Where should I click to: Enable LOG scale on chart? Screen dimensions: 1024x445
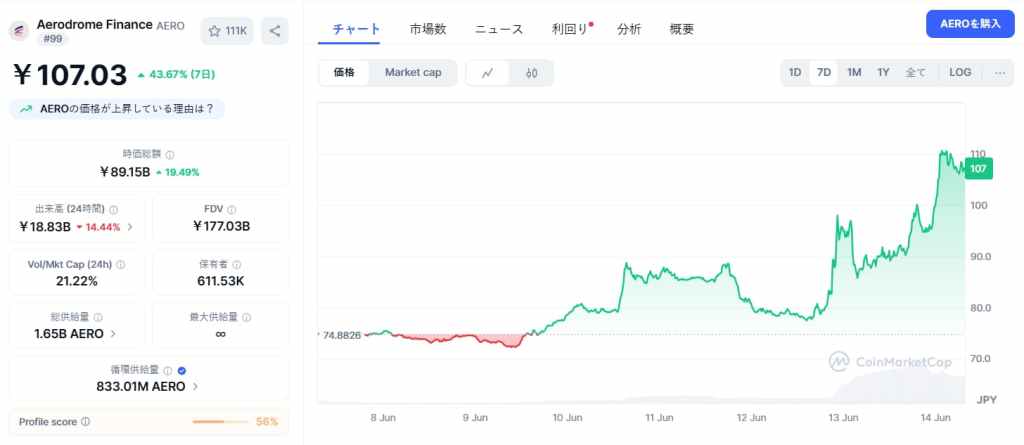(960, 73)
